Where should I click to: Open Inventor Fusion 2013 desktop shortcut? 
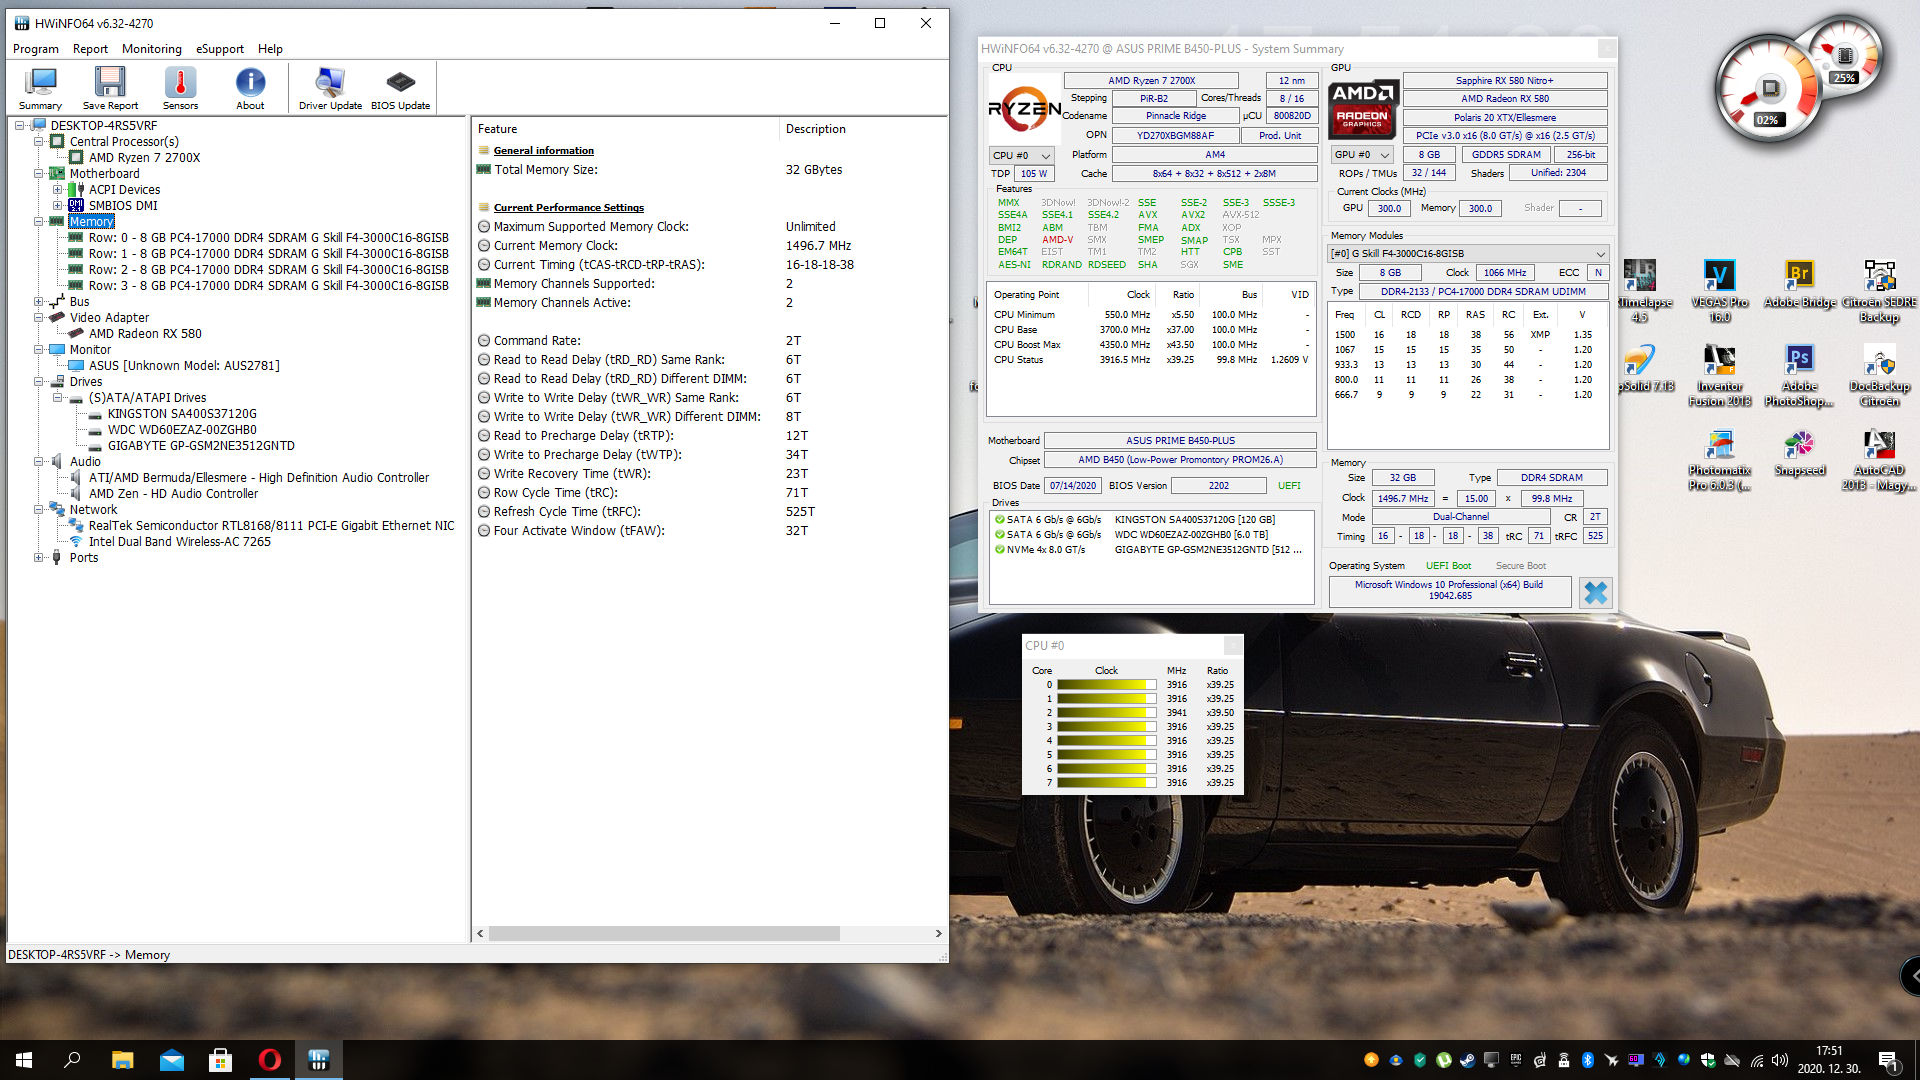(1719, 375)
